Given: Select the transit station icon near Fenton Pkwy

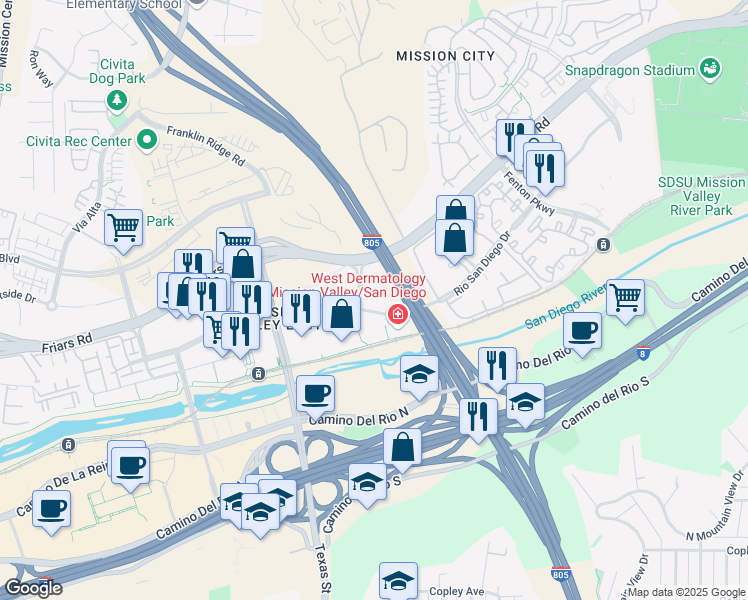Looking at the screenshot, I should coord(603,245).
